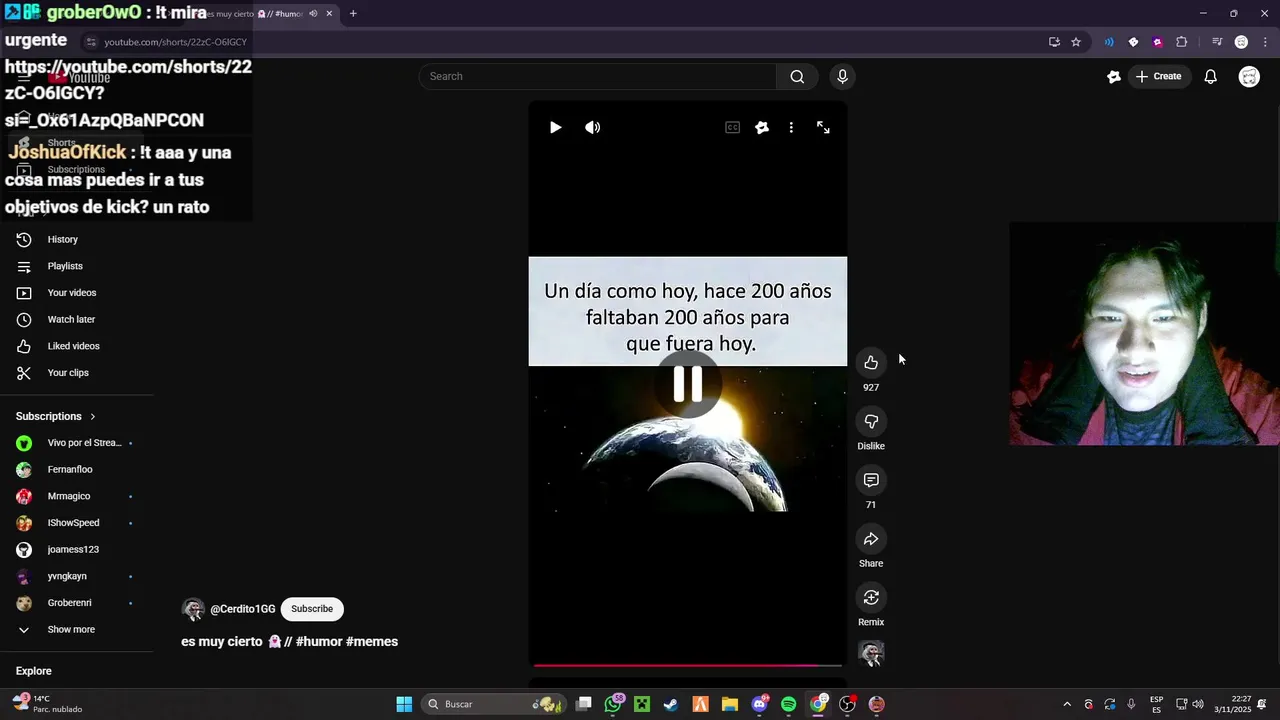Search with your voice microphone

pyautogui.click(x=842, y=76)
